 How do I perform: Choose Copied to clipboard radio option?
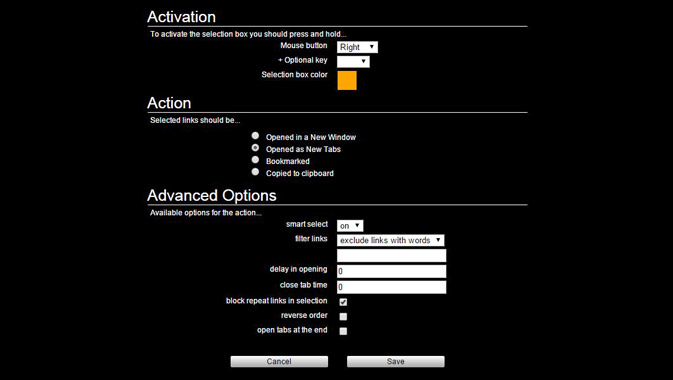[255, 172]
